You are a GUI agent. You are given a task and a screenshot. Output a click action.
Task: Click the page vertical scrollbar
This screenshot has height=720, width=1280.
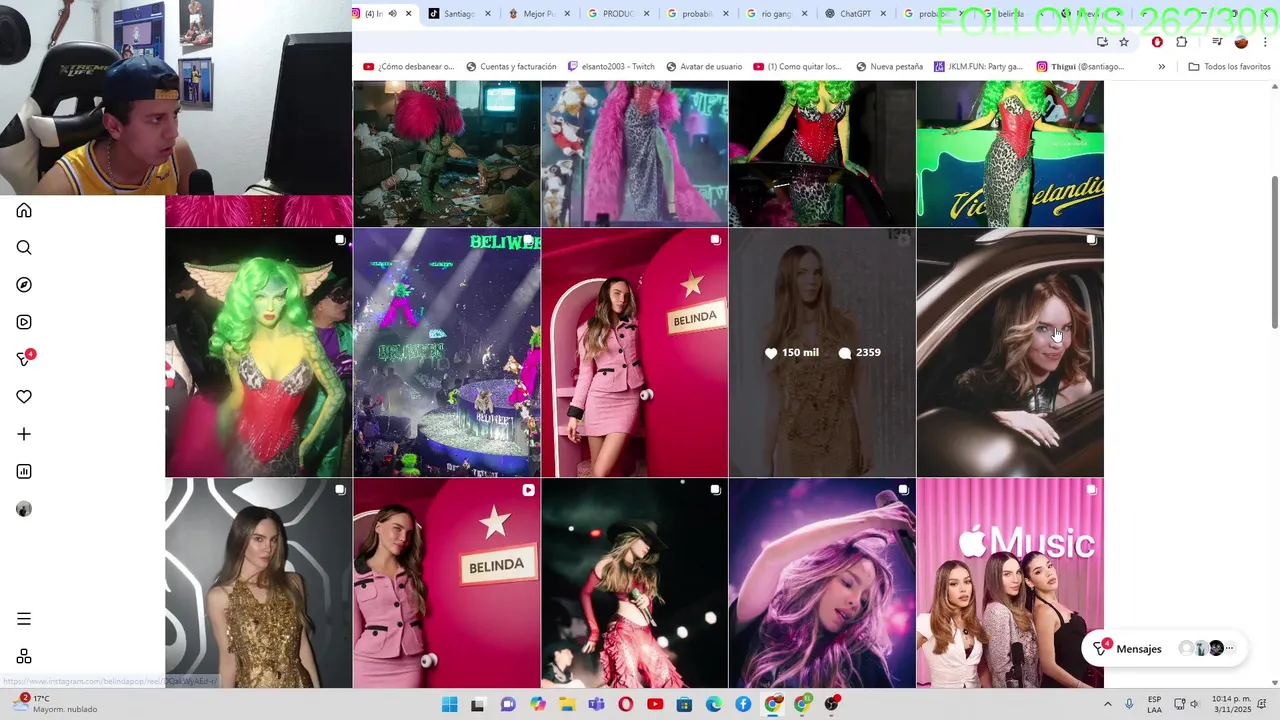click(x=1274, y=252)
